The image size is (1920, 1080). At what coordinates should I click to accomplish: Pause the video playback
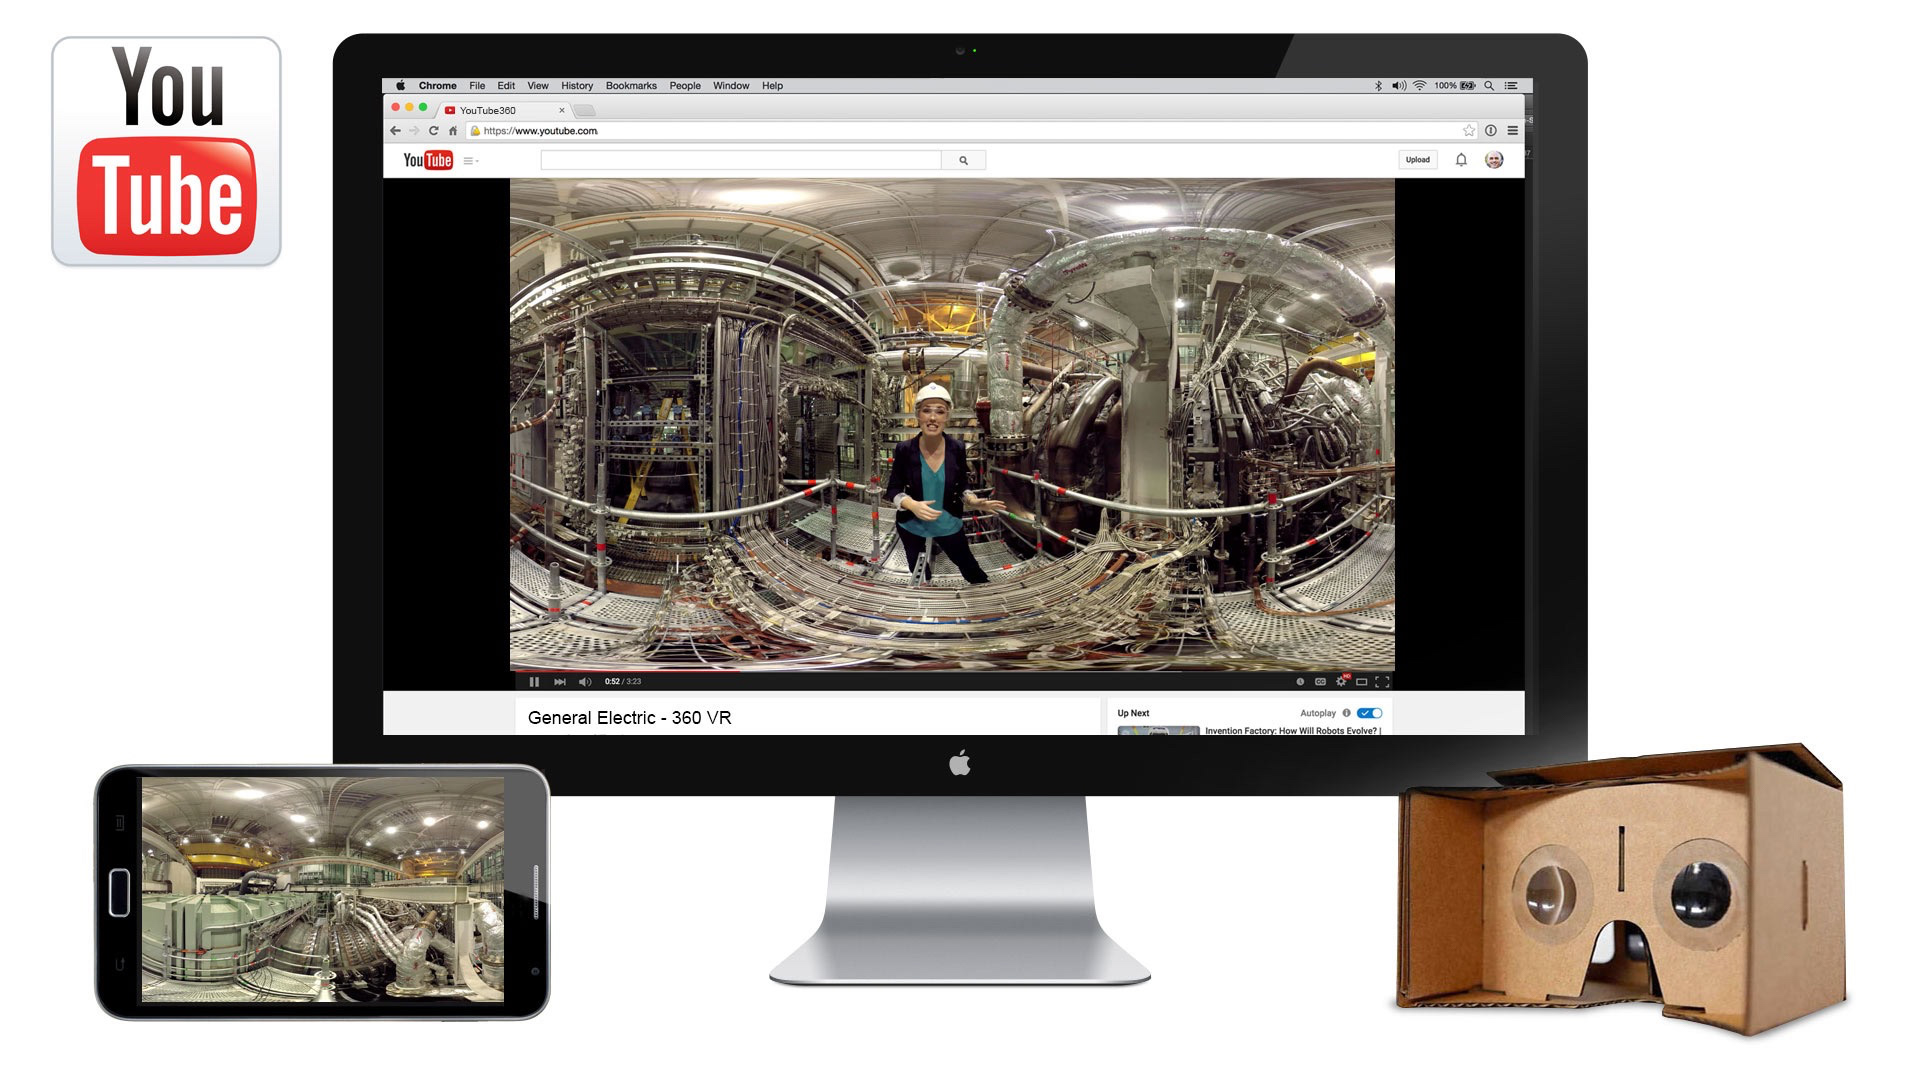tap(534, 682)
